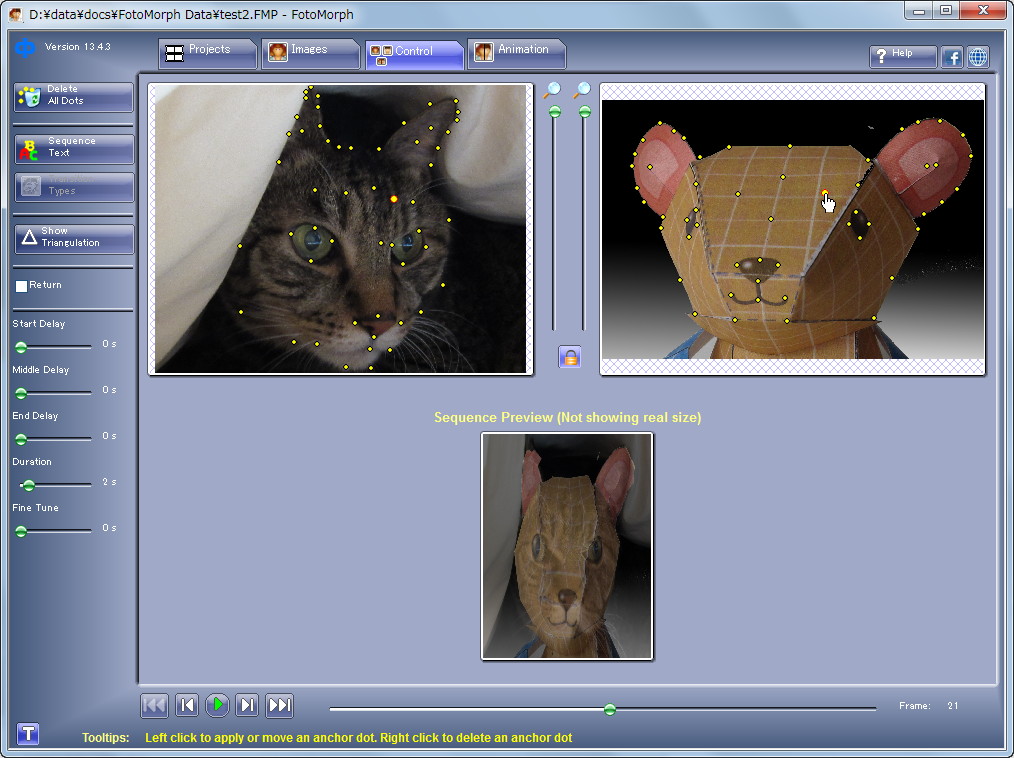The image size is (1014, 758).
Task: Click the window title bar app icon
Action: 15,14
